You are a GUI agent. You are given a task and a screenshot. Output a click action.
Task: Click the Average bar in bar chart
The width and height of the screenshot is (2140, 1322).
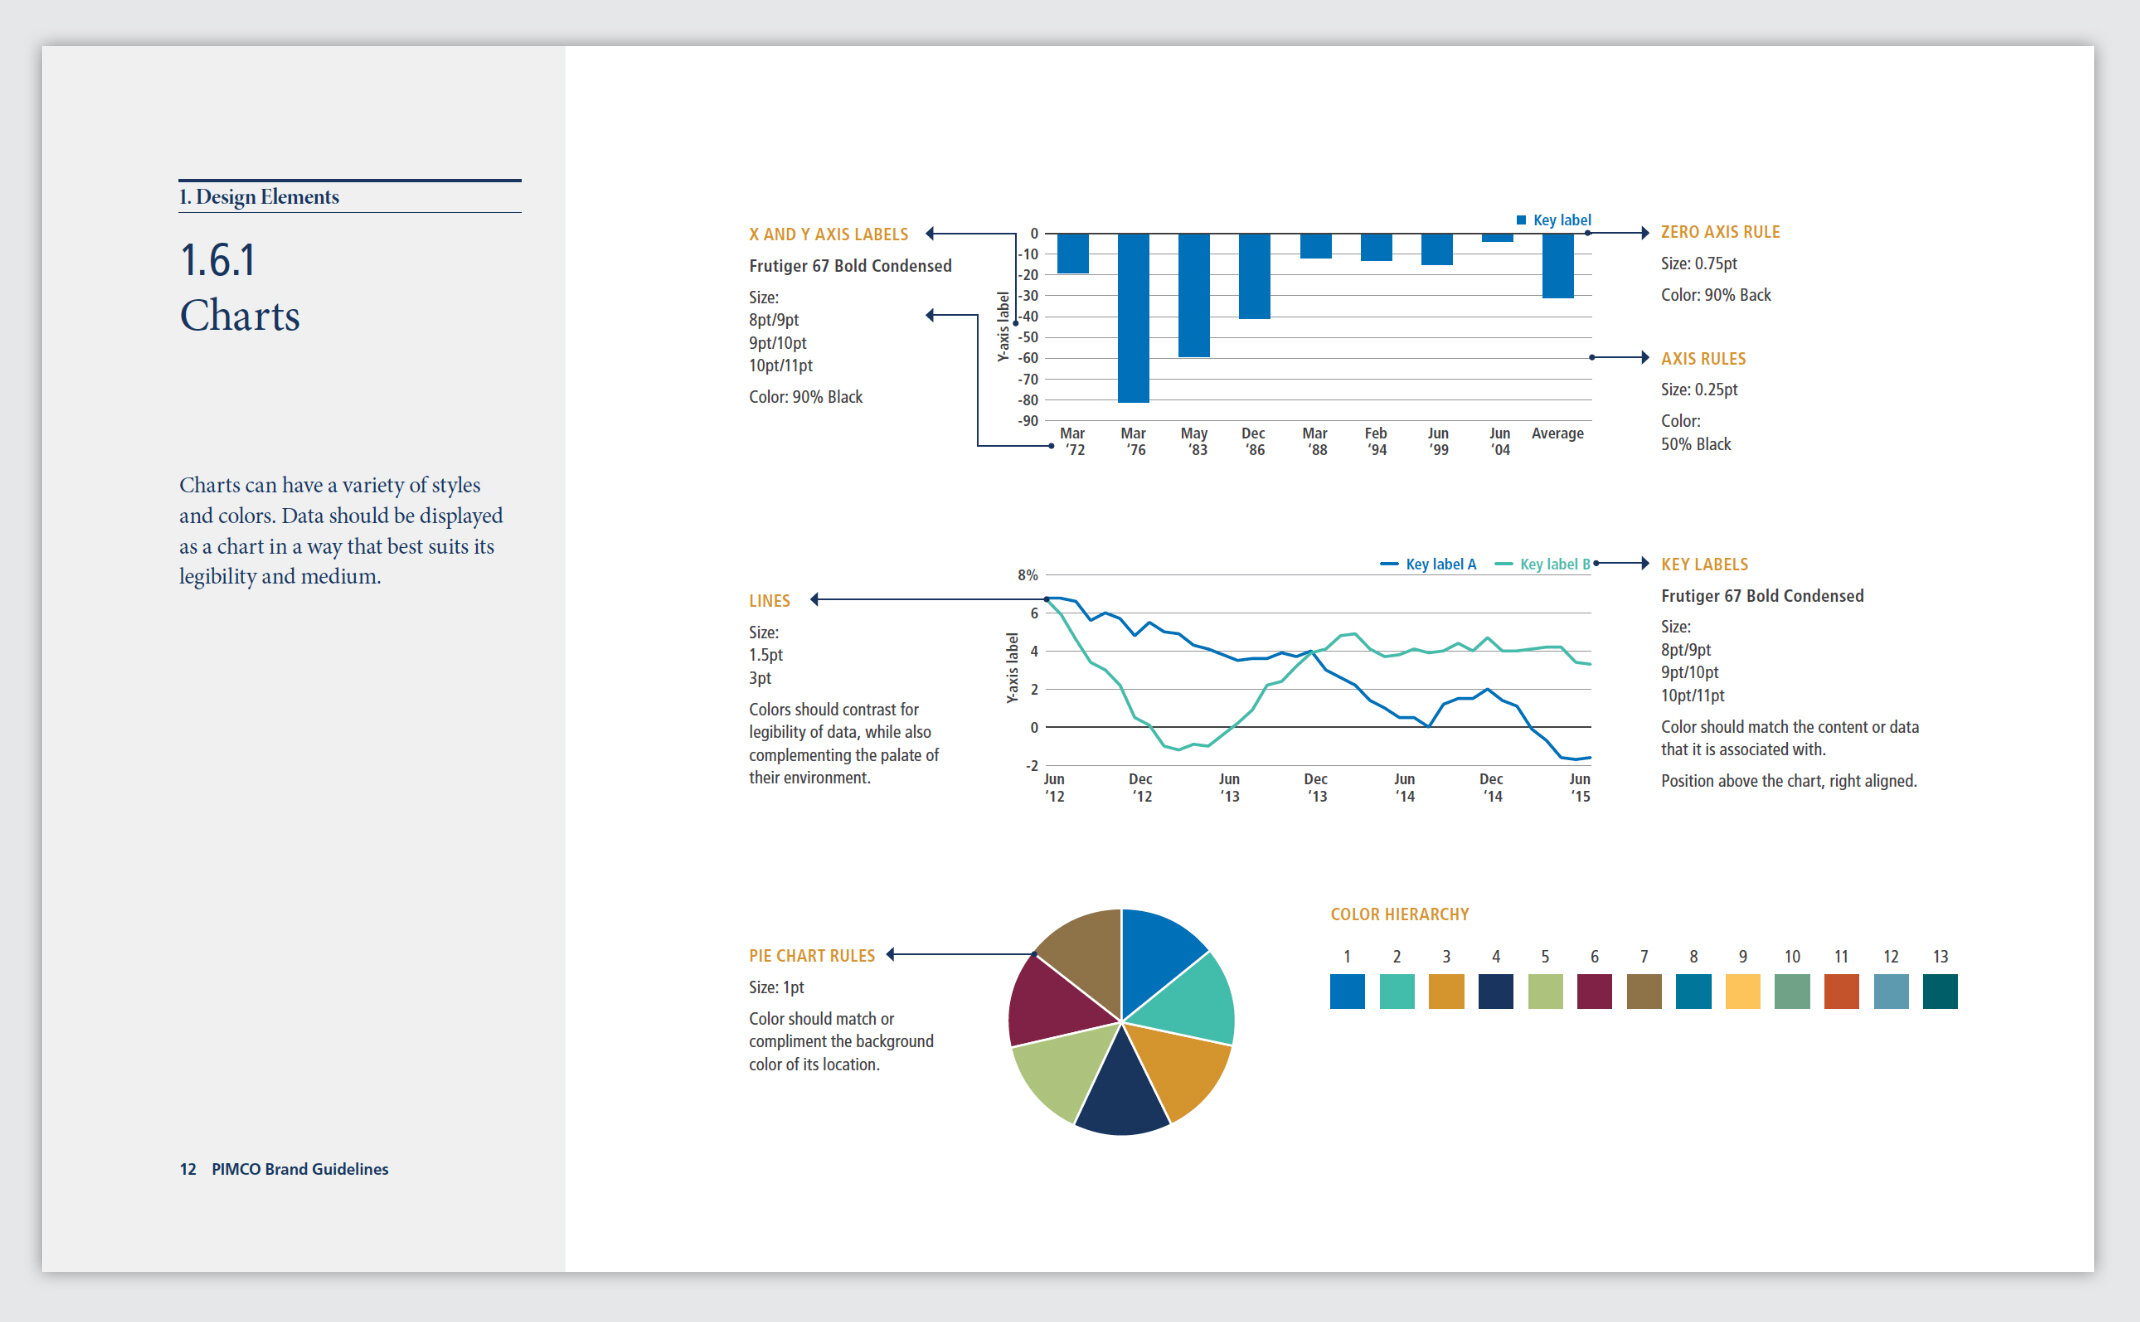[1557, 265]
